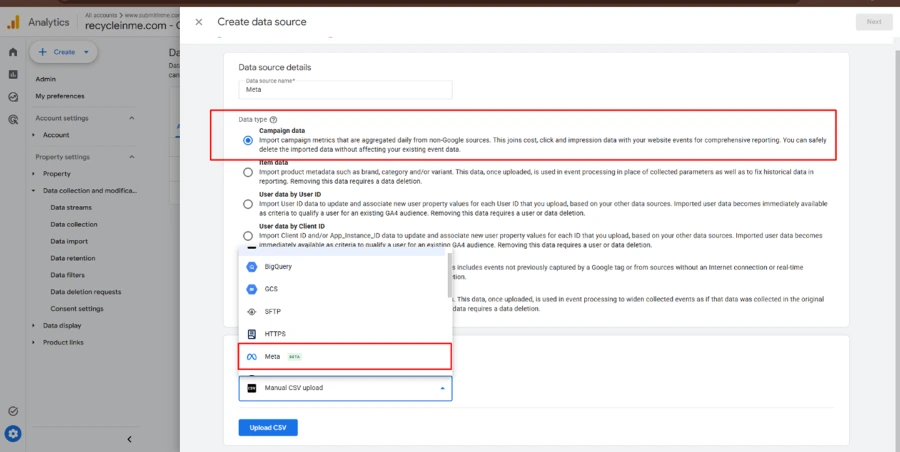Screen dimensions: 900x452
Task: Click the recycleinme.com property selector
Action: (132, 25)
